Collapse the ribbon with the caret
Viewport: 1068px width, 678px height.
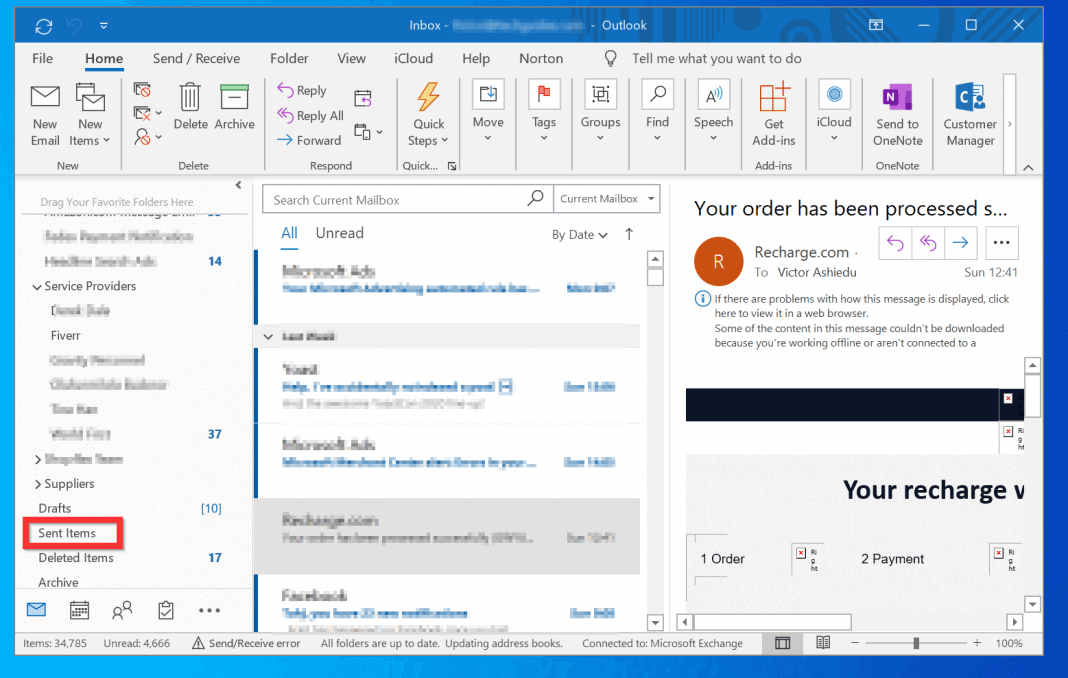click(1028, 168)
